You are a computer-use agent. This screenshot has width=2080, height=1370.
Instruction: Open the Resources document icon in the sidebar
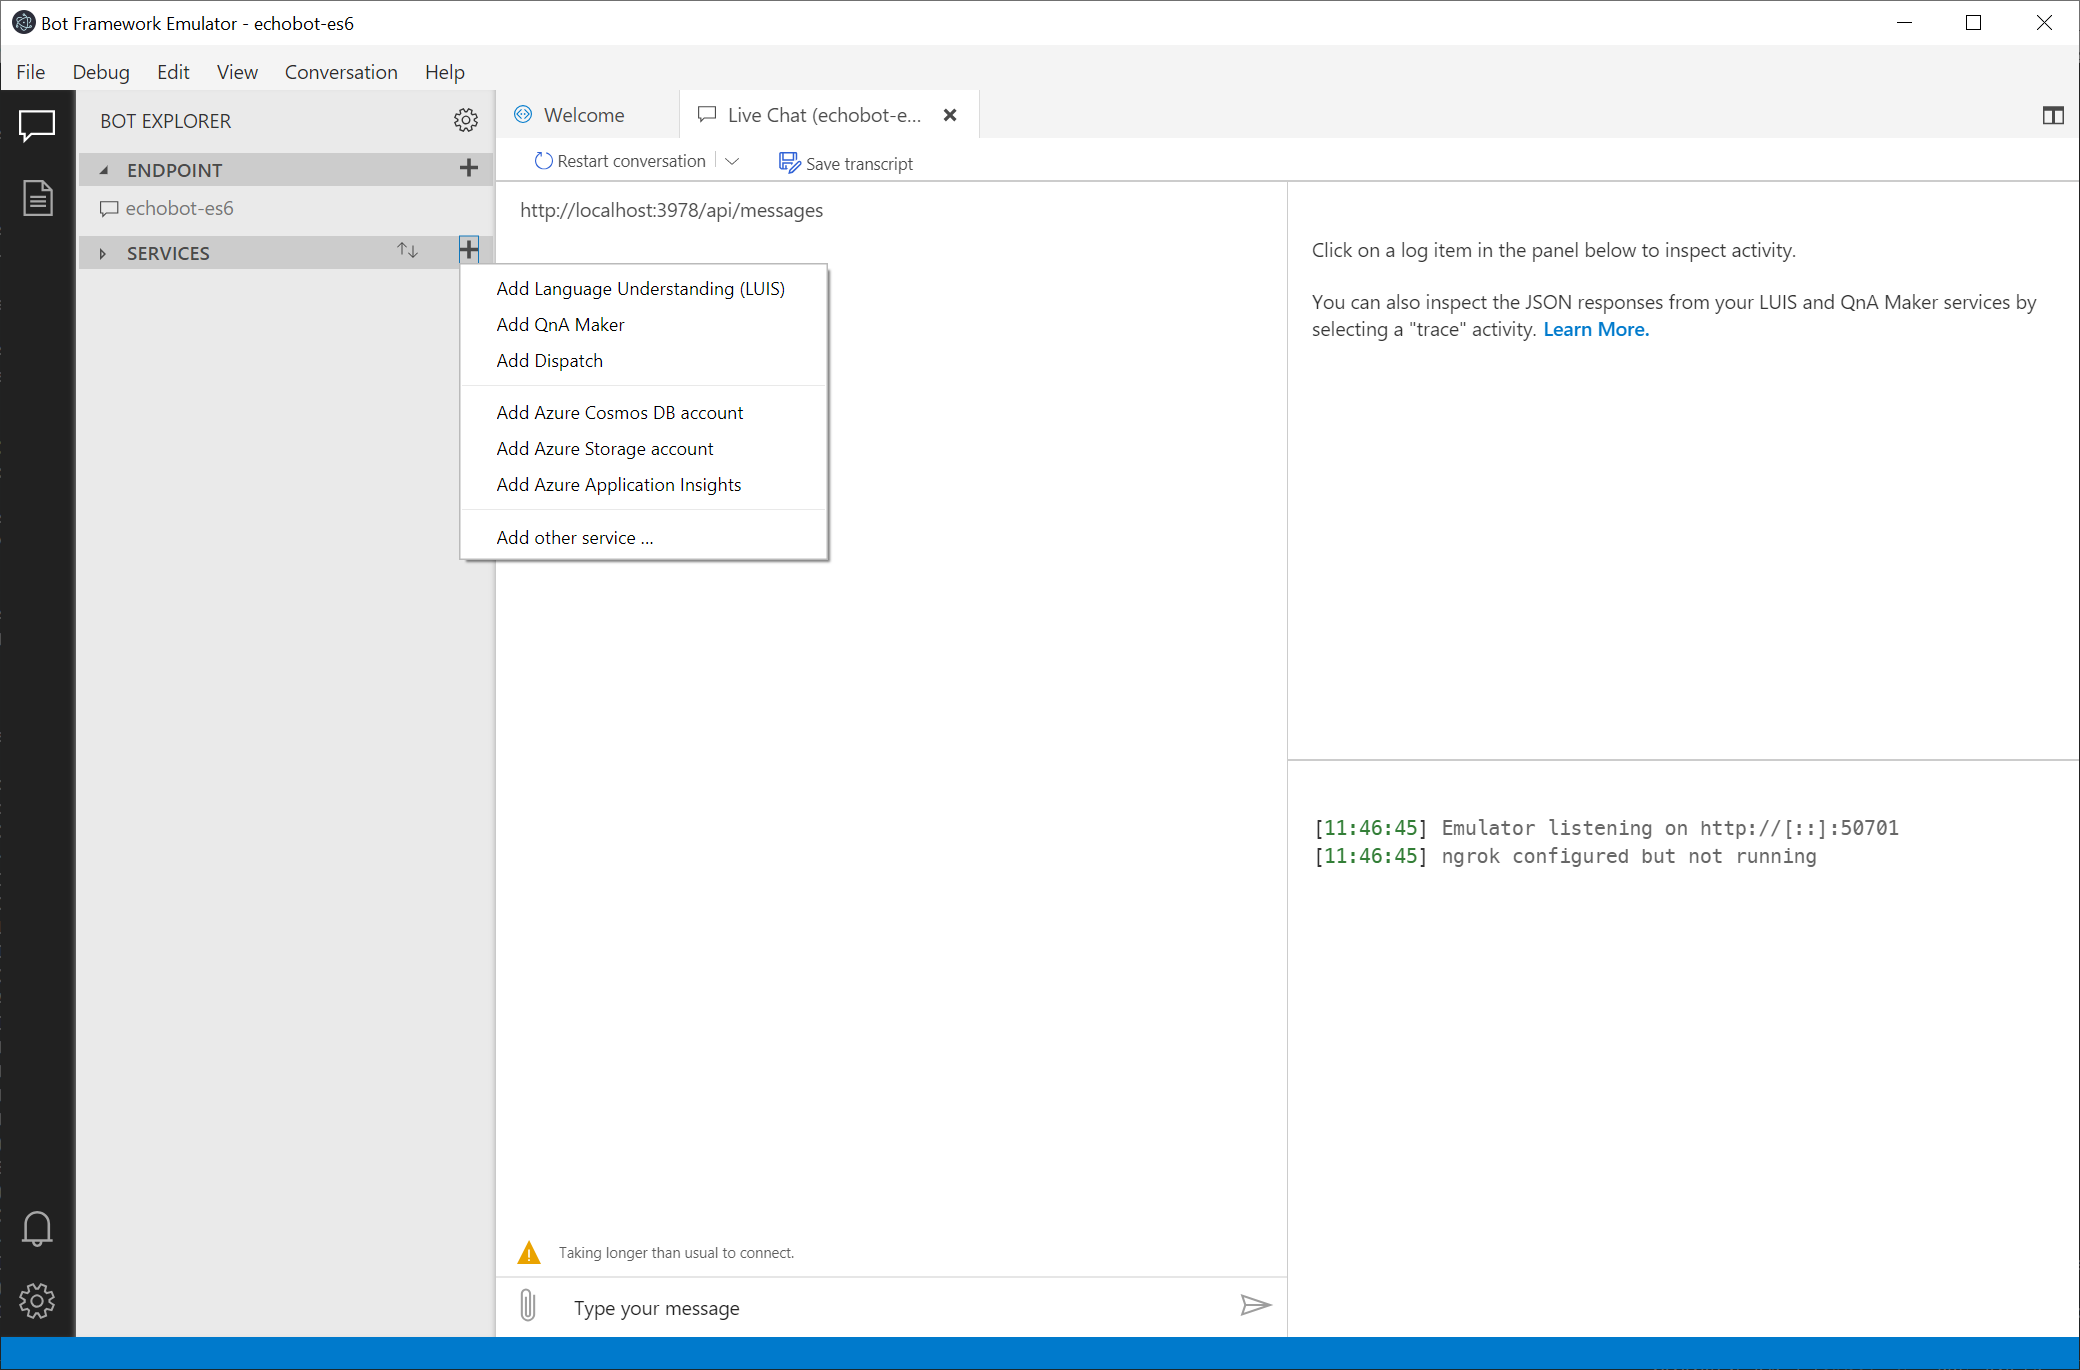pyautogui.click(x=37, y=198)
